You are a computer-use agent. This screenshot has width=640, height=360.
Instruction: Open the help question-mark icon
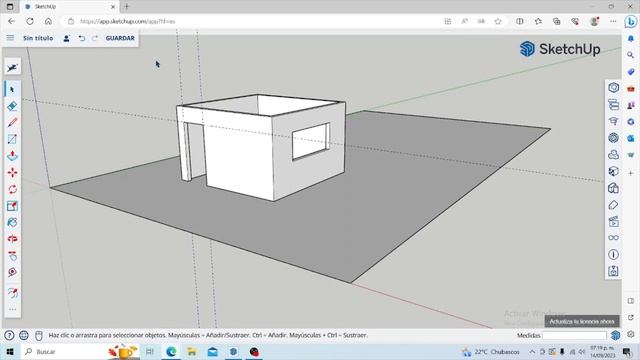point(9,336)
